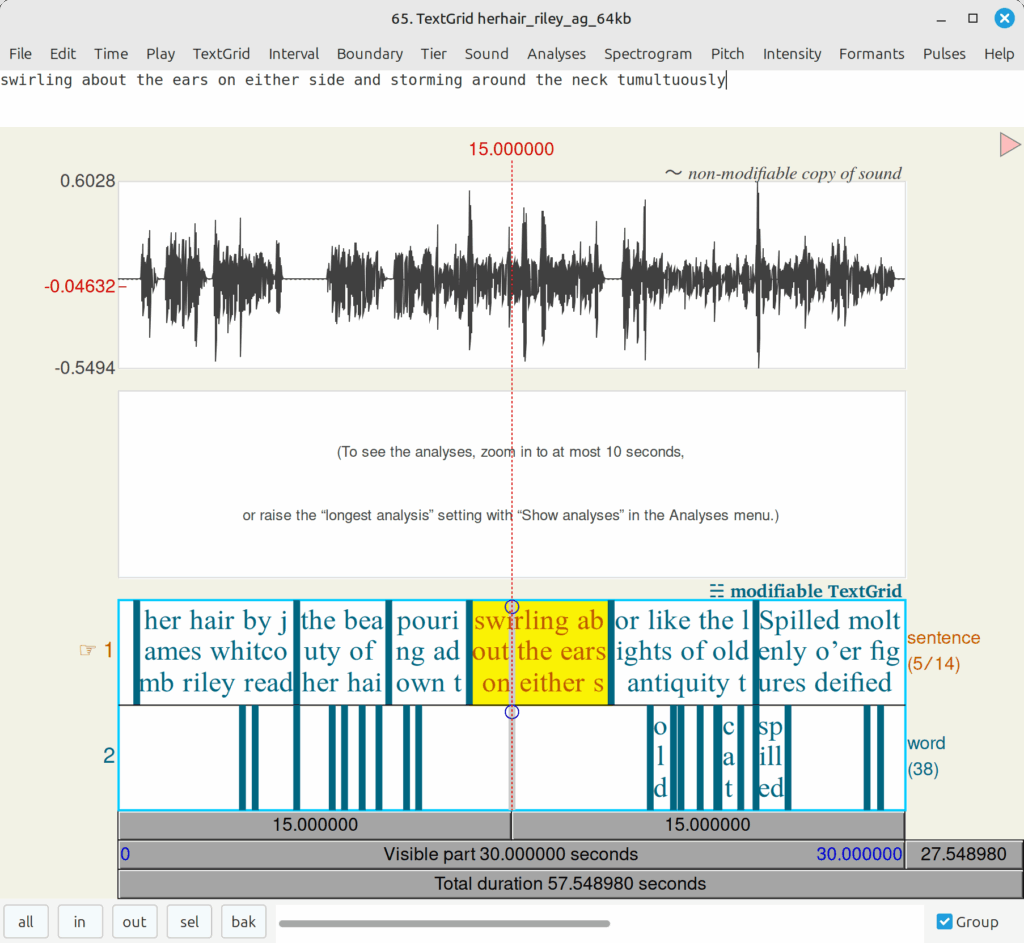The width and height of the screenshot is (1024, 943).
Task: Maximize the TextGrid editor window
Action: tap(972, 19)
